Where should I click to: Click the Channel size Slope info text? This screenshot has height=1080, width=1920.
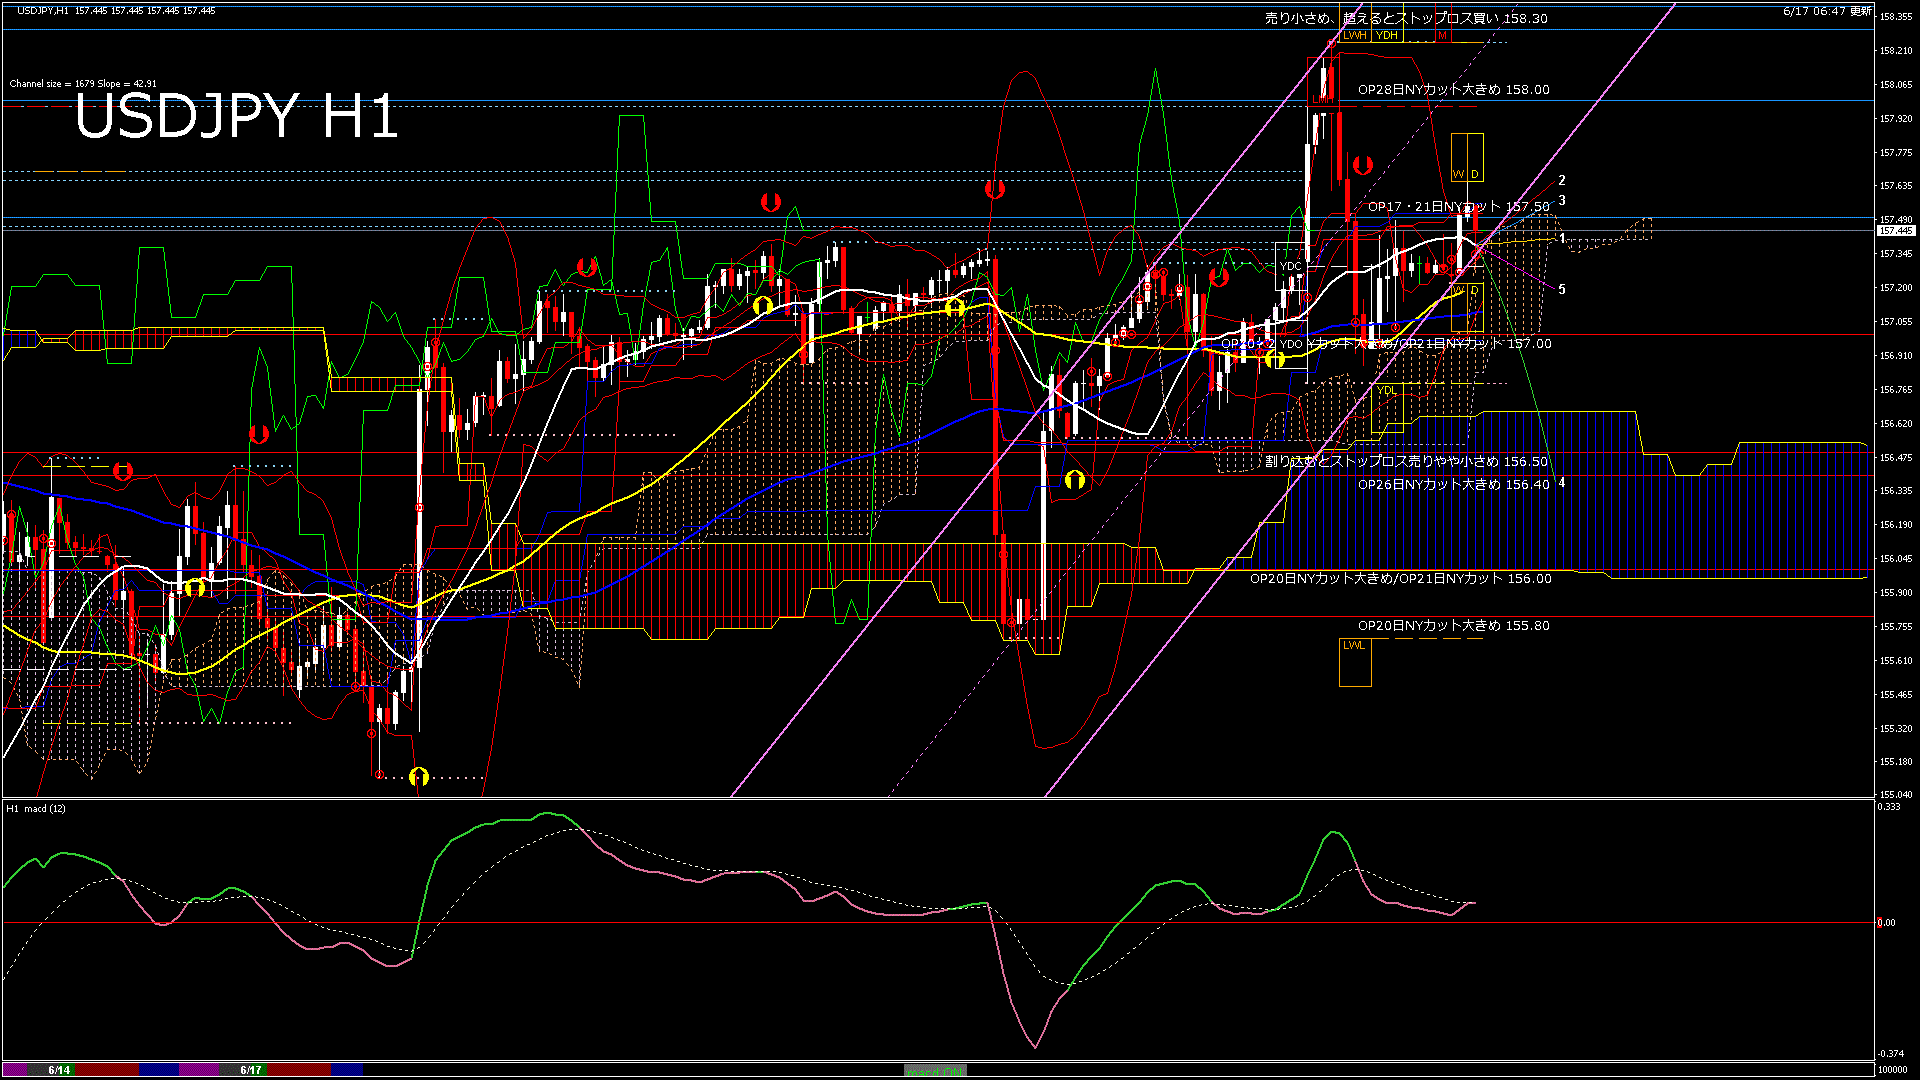point(83,84)
